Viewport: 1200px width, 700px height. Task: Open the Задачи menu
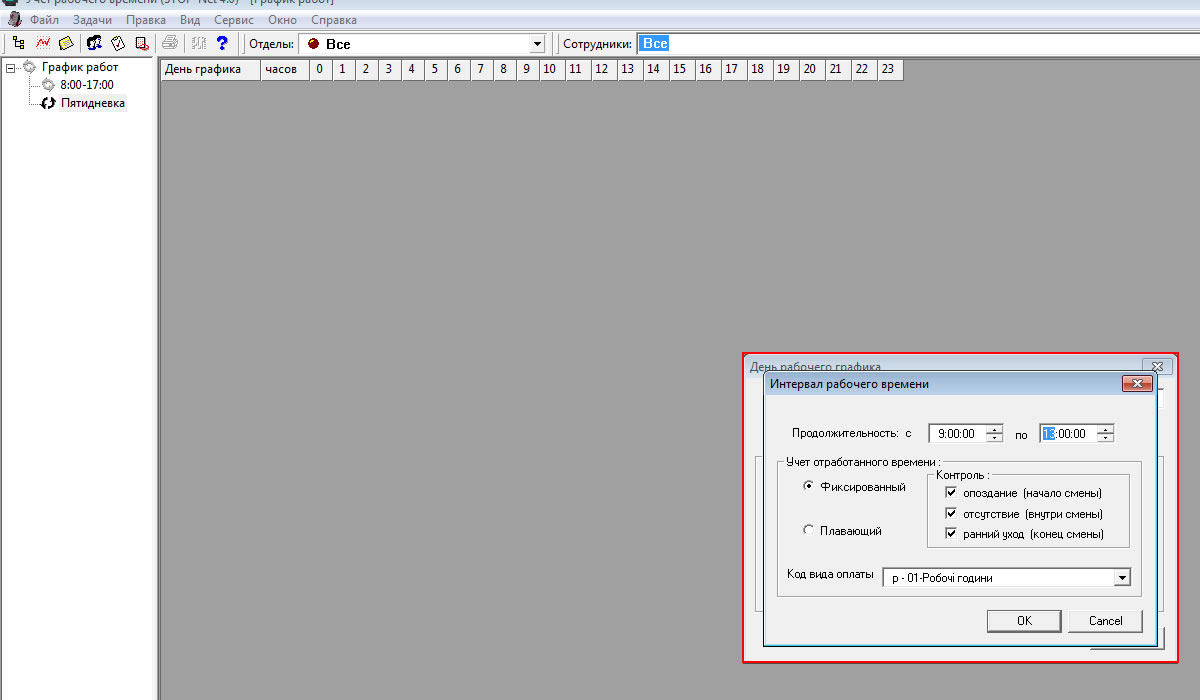pyautogui.click(x=92, y=20)
